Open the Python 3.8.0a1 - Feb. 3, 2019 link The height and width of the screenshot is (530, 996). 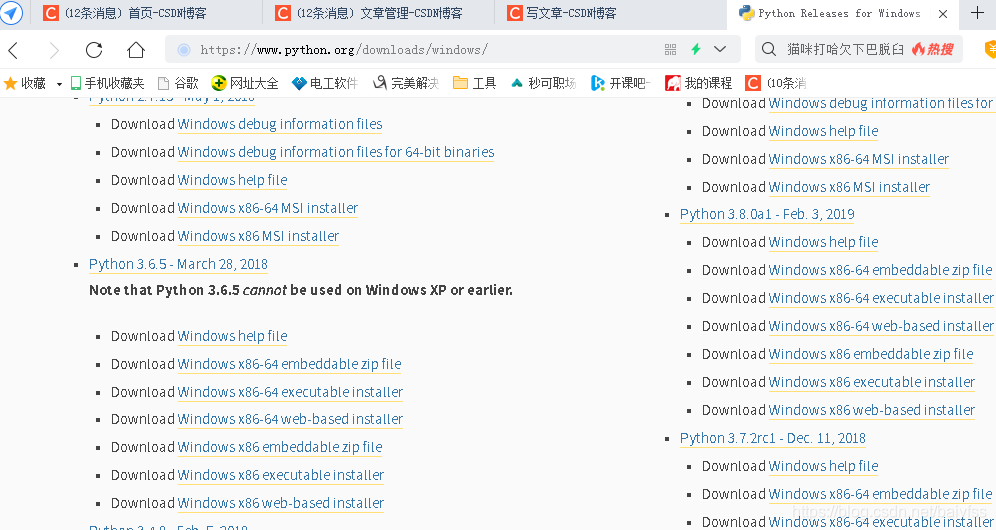pyautogui.click(x=767, y=214)
